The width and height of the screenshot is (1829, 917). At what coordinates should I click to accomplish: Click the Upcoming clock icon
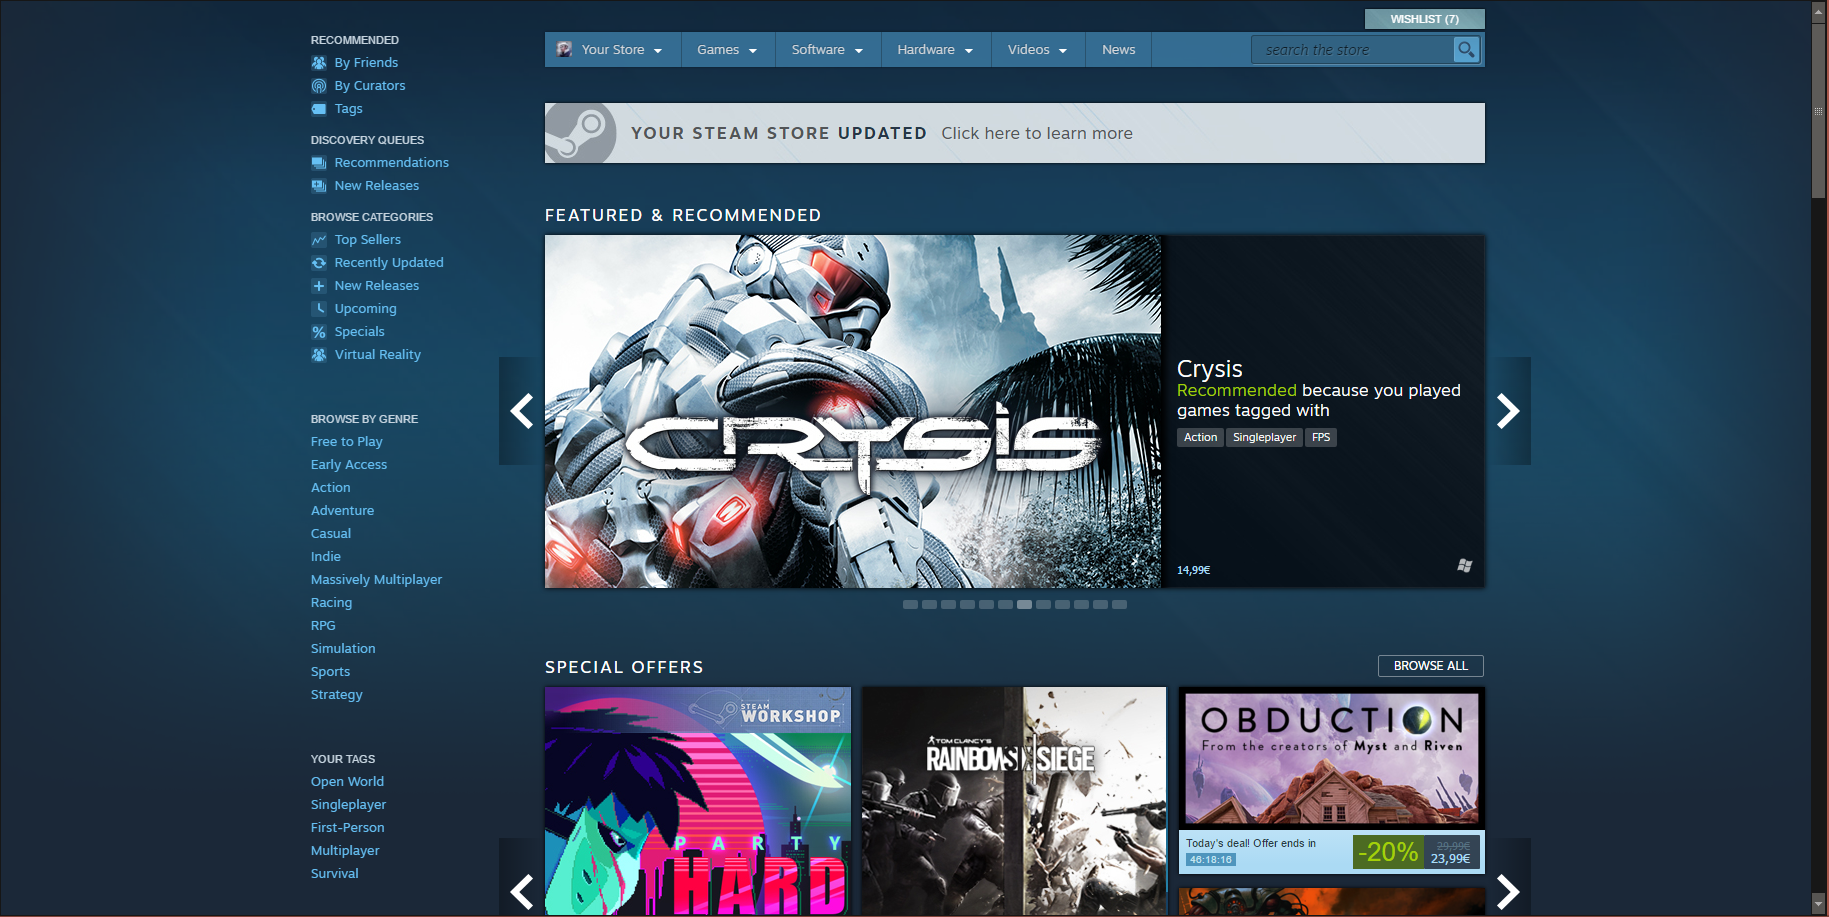pos(319,309)
